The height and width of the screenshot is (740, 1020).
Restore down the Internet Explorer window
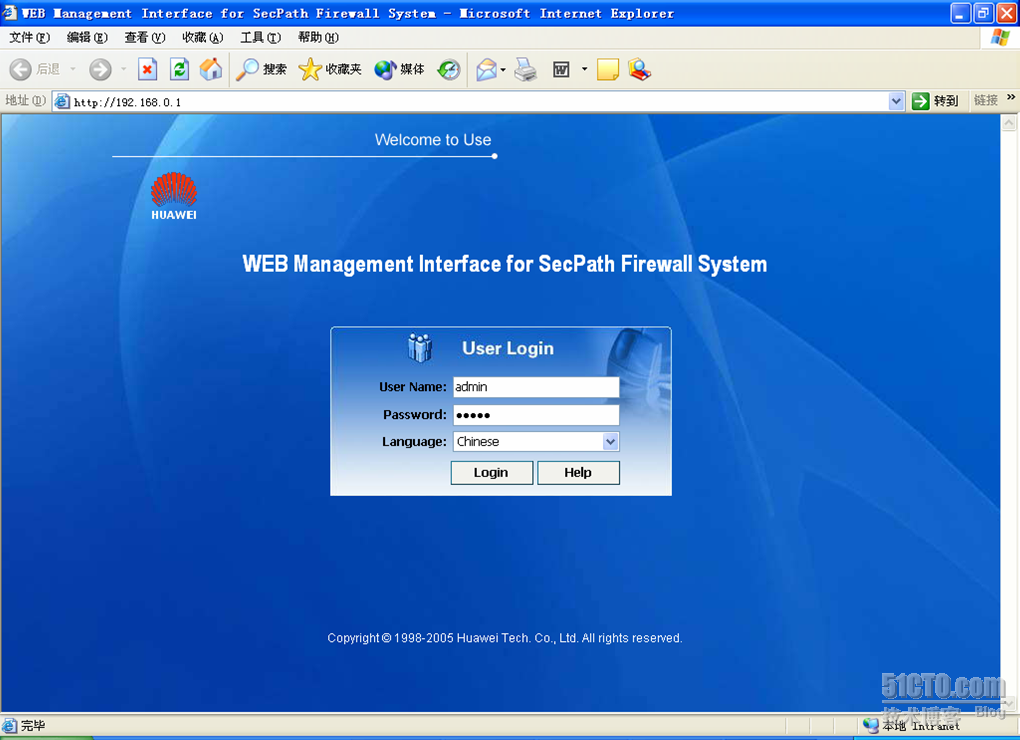click(x=984, y=13)
